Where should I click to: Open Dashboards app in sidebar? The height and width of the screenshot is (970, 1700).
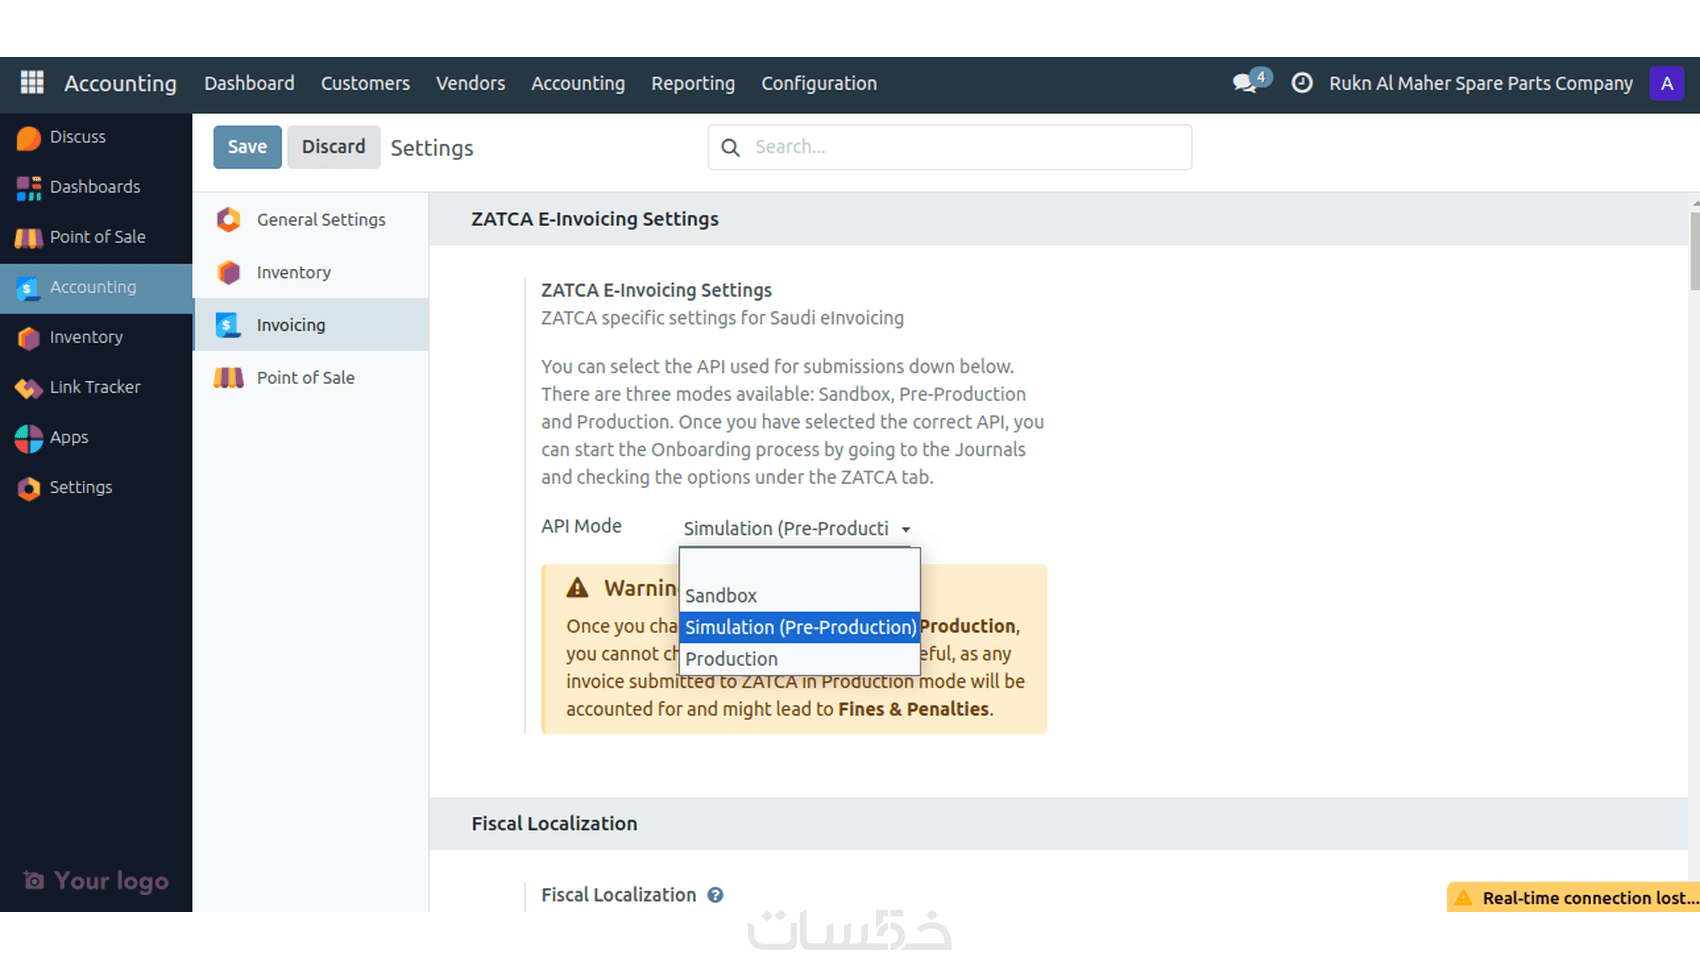coord(94,187)
